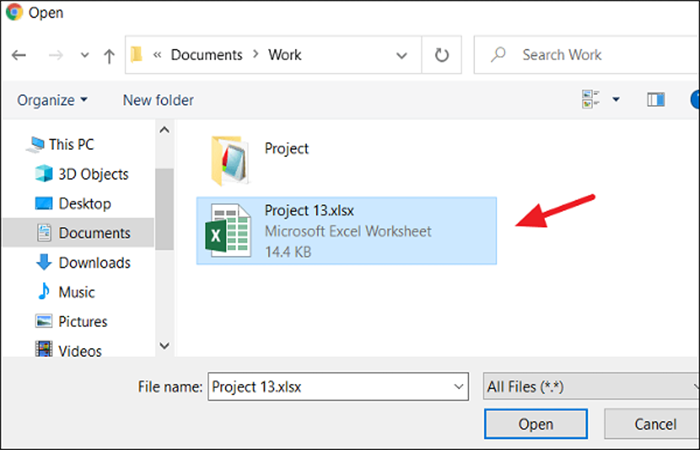700x450 pixels.
Task: Open the recent locations dropdown chevron
Action: 84,55
